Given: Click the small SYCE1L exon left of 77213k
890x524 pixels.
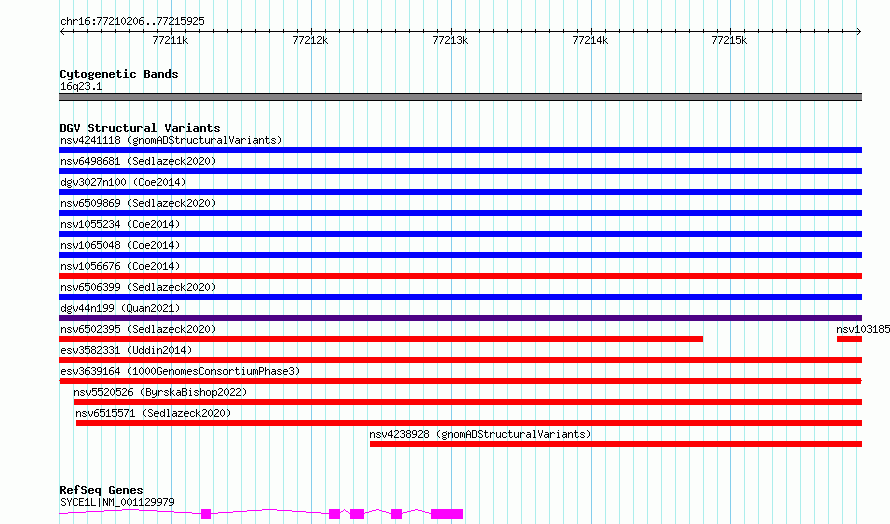Looking at the screenshot, I should click(397, 514).
